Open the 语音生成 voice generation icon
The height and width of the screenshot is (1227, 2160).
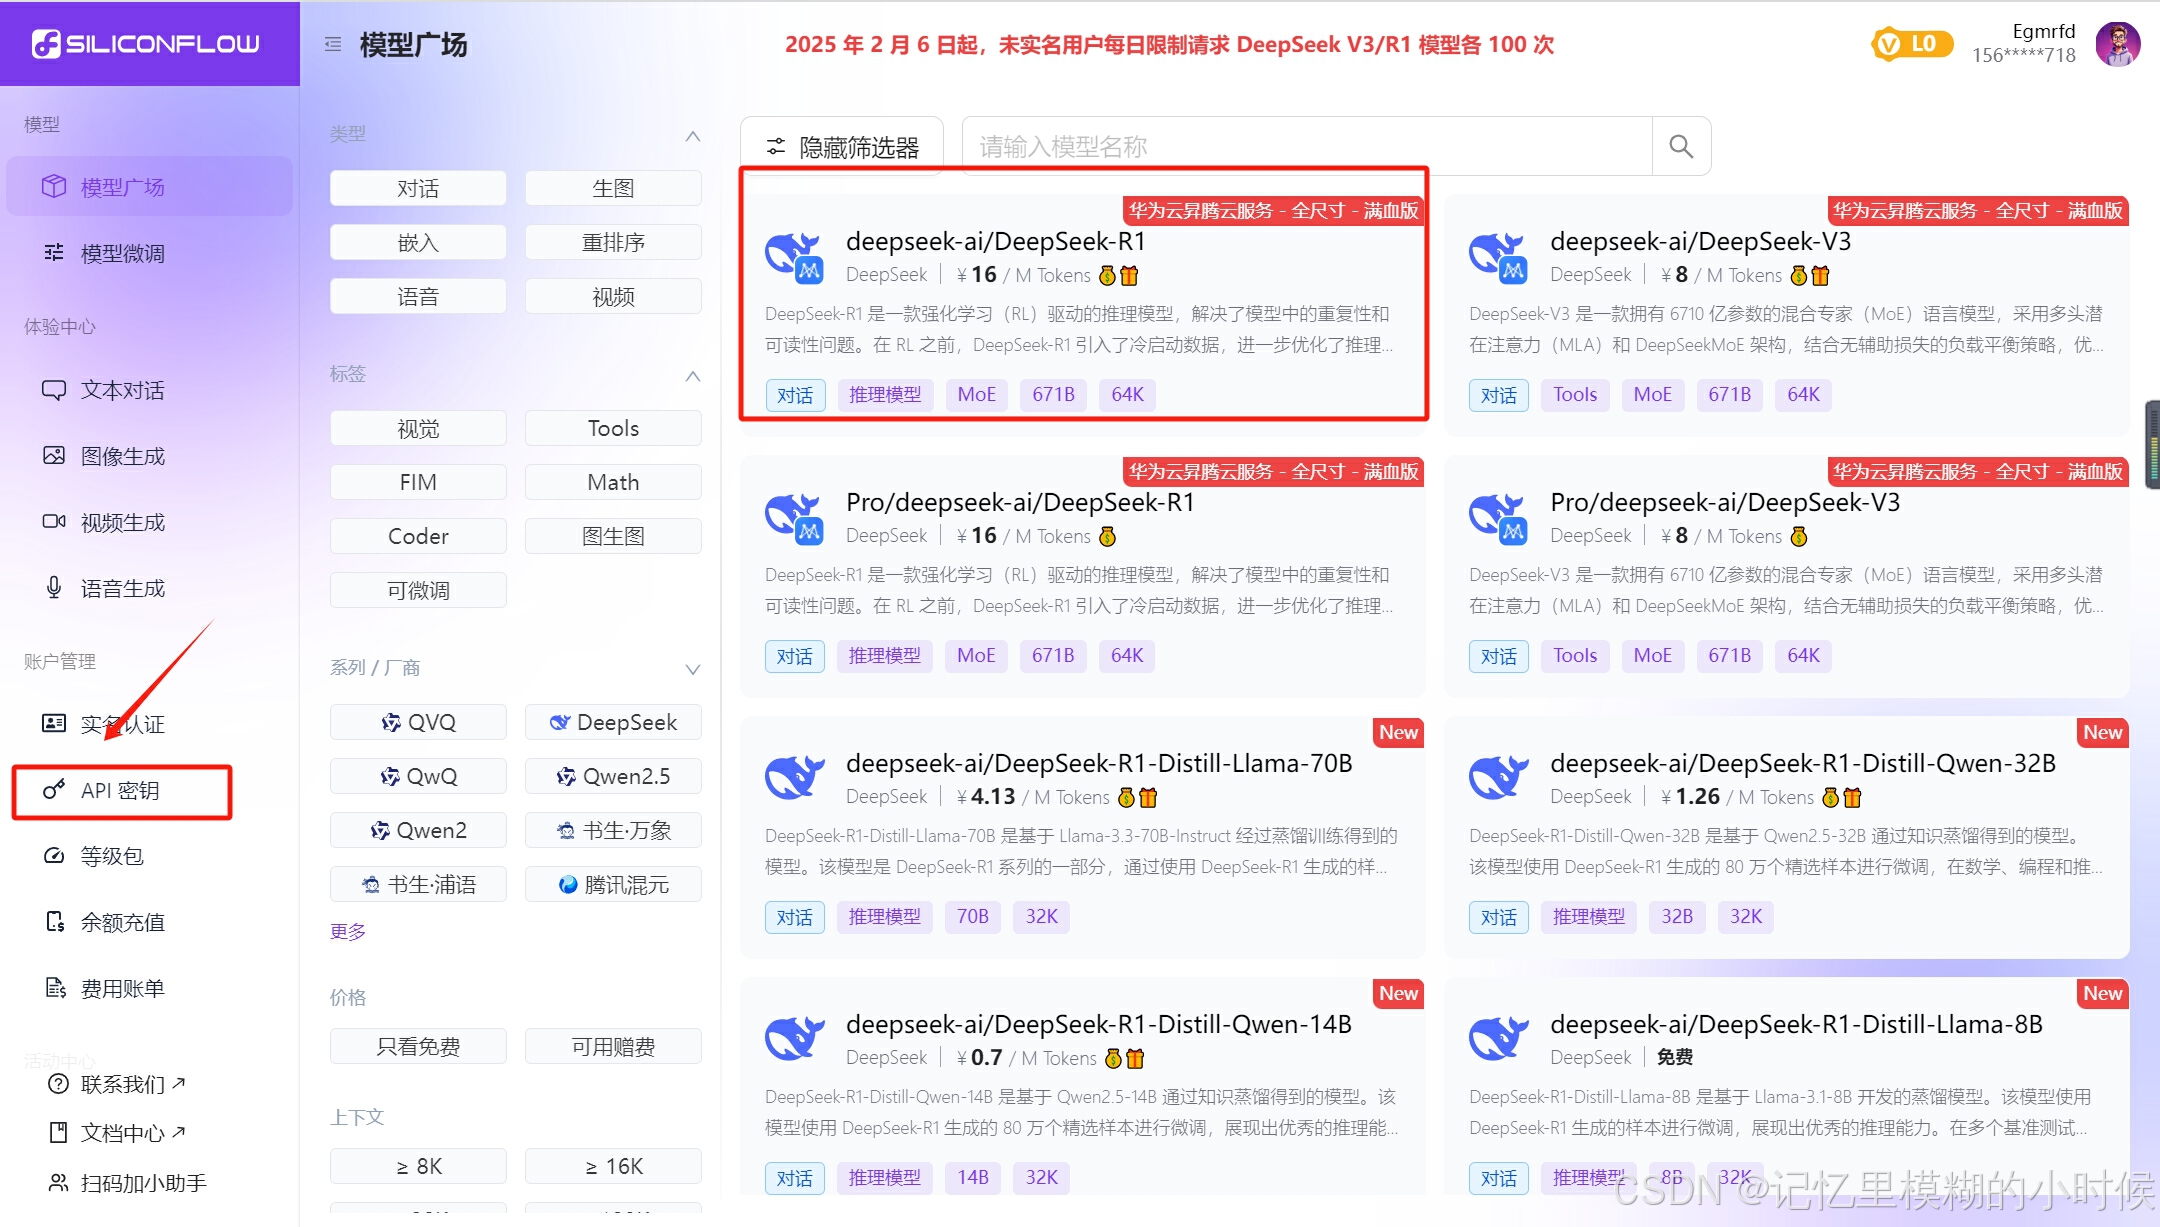click(x=54, y=587)
